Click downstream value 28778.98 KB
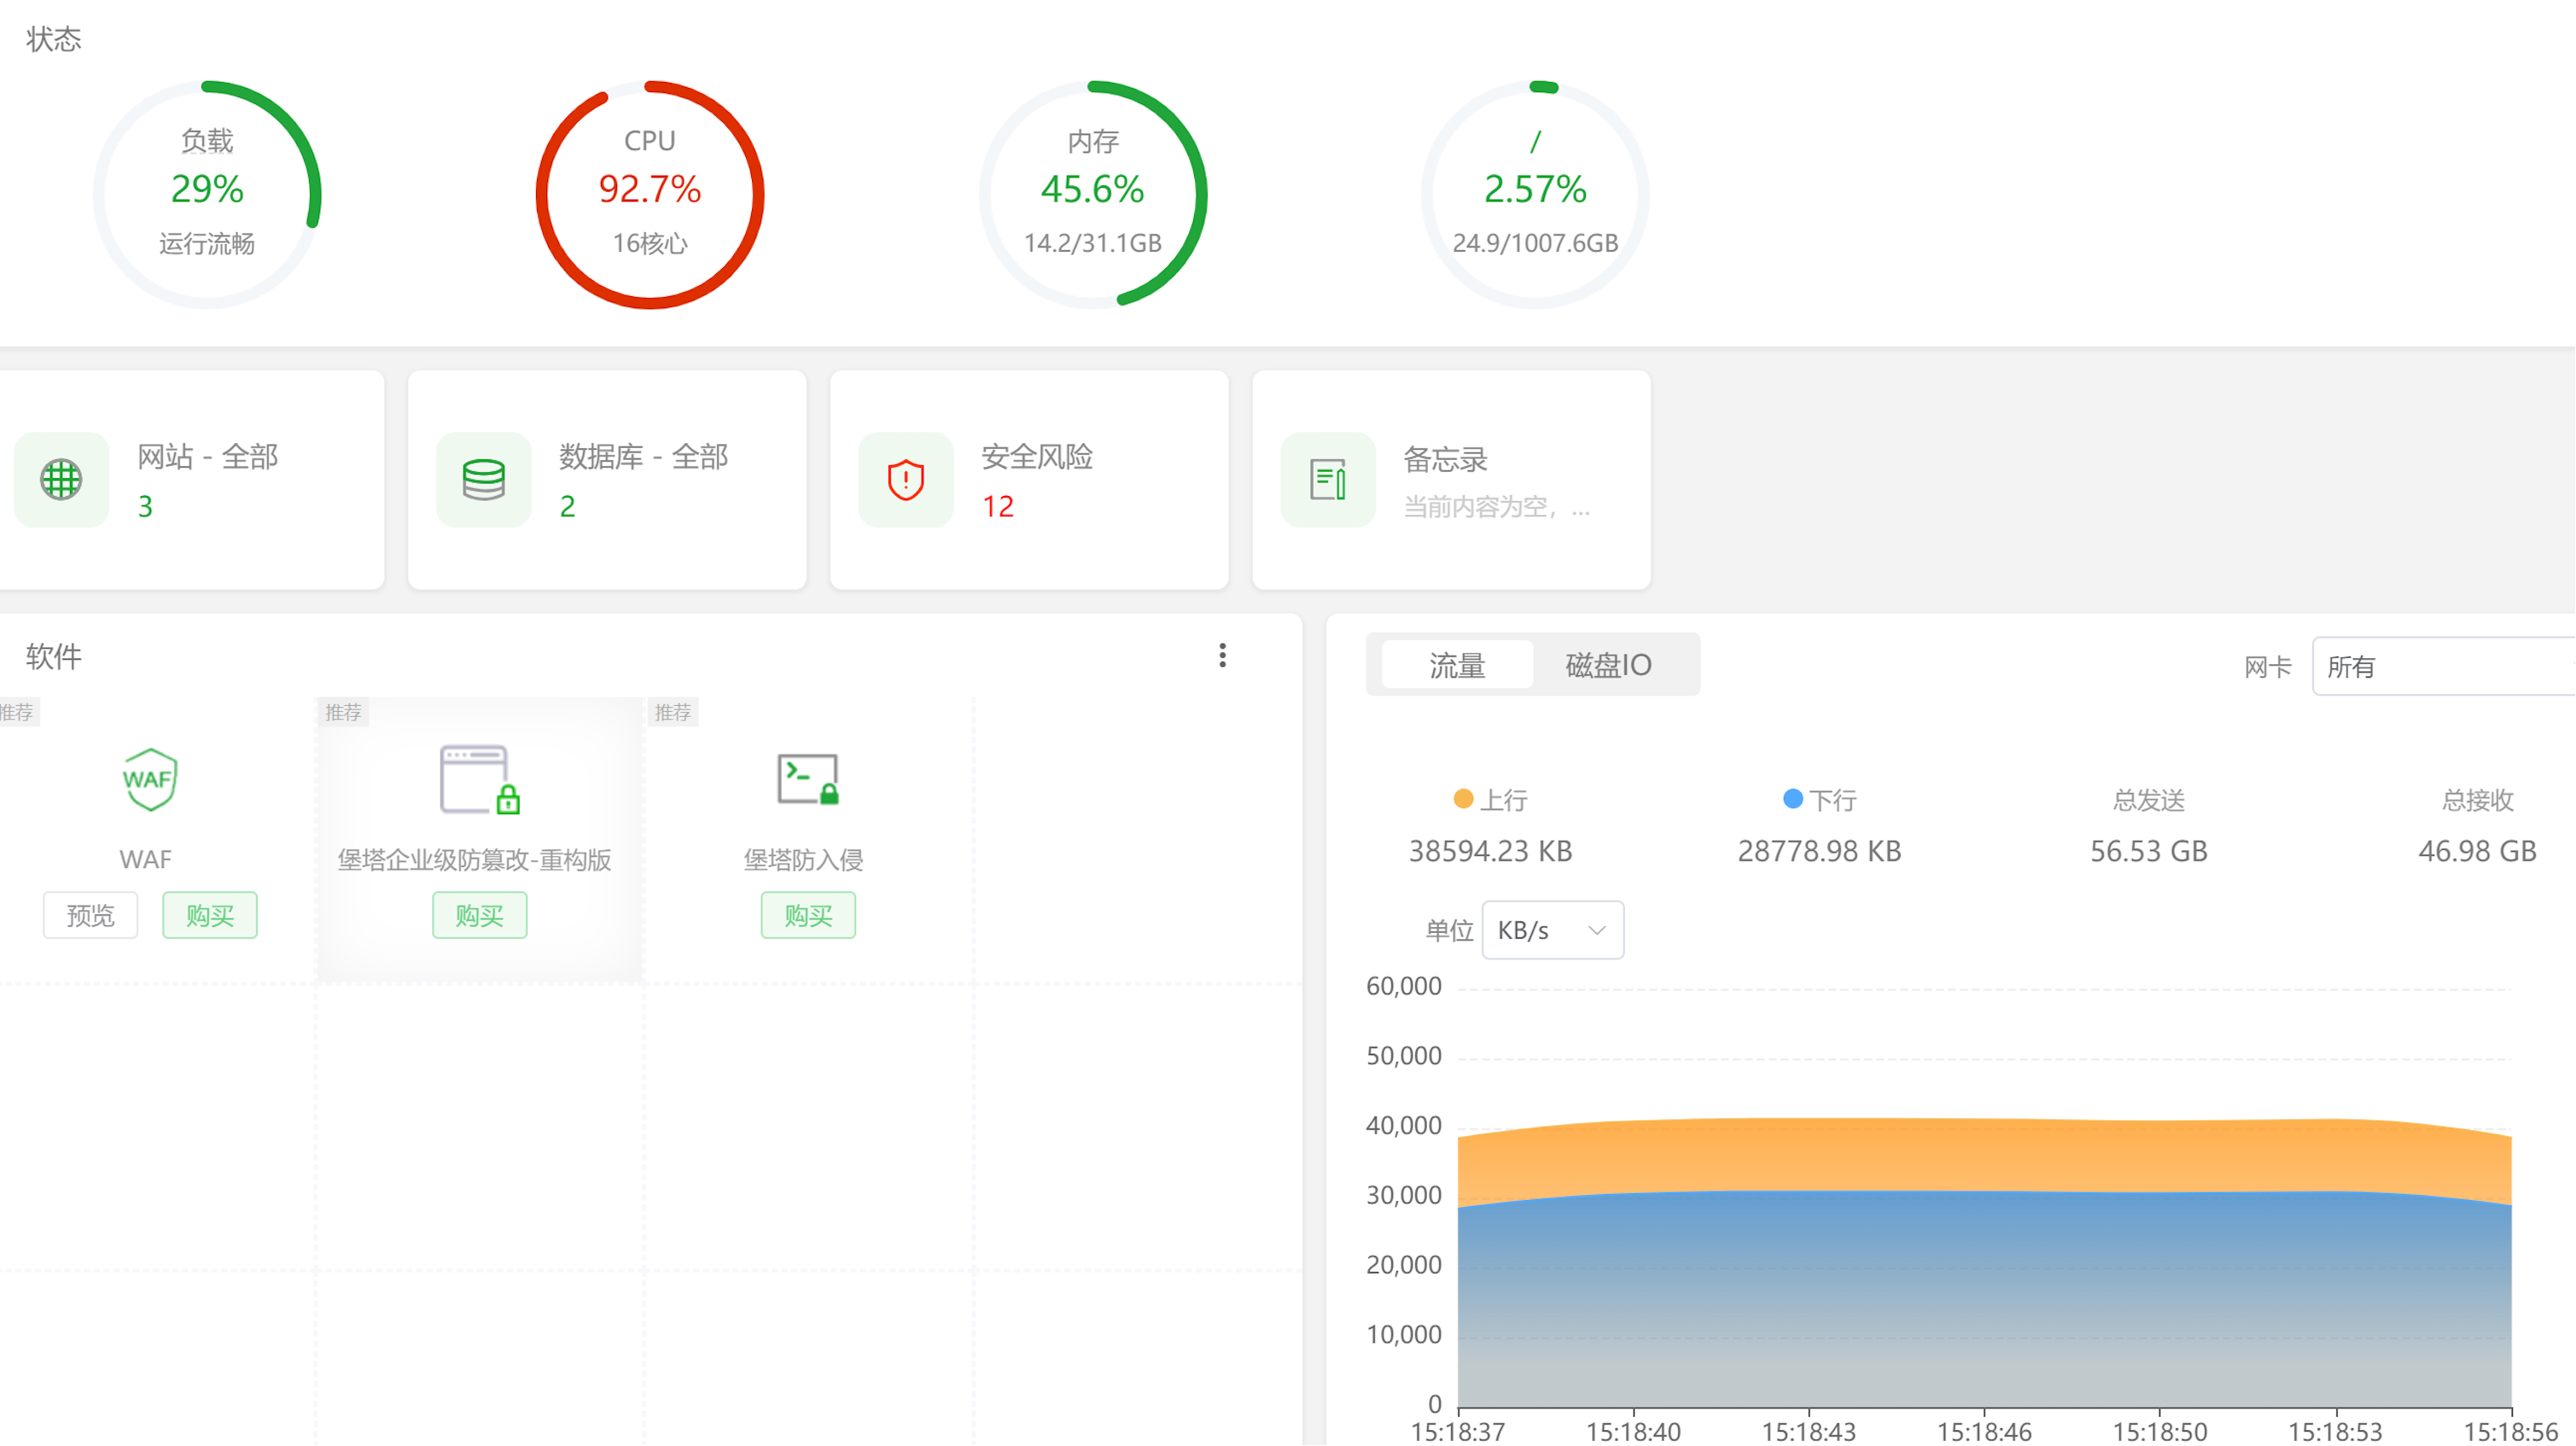The image size is (2576, 1446). (1820, 851)
